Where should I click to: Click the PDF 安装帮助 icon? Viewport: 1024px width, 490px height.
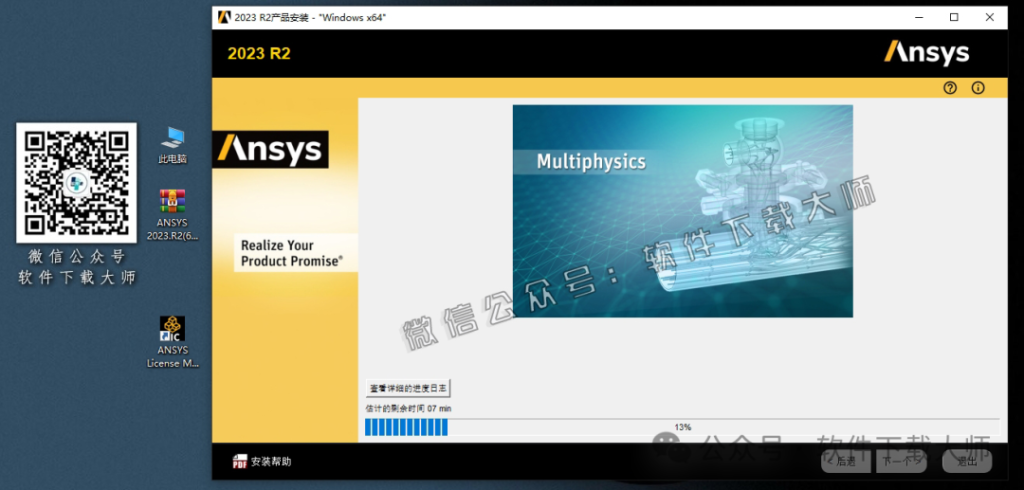tap(240, 461)
